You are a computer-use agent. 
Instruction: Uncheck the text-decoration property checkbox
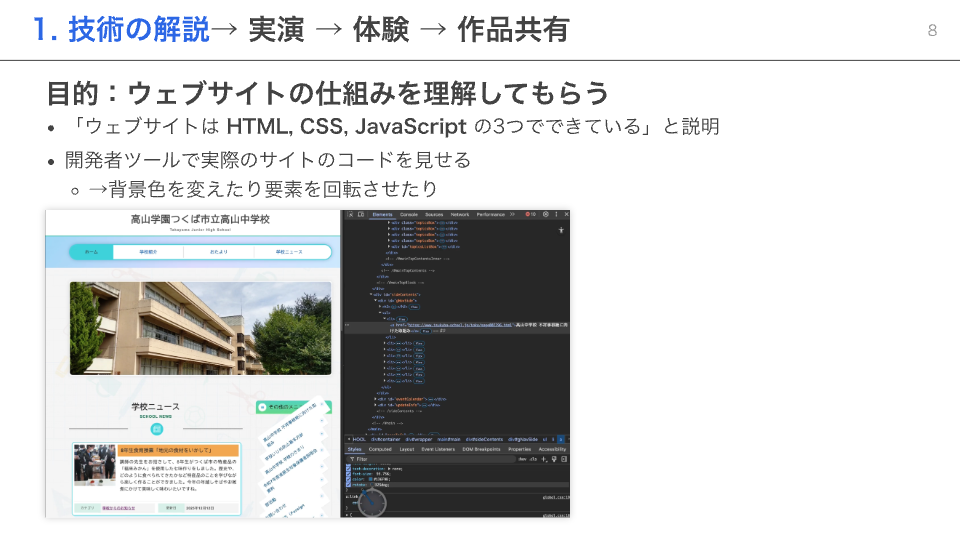pyautogui.click(x=348, y=469)
